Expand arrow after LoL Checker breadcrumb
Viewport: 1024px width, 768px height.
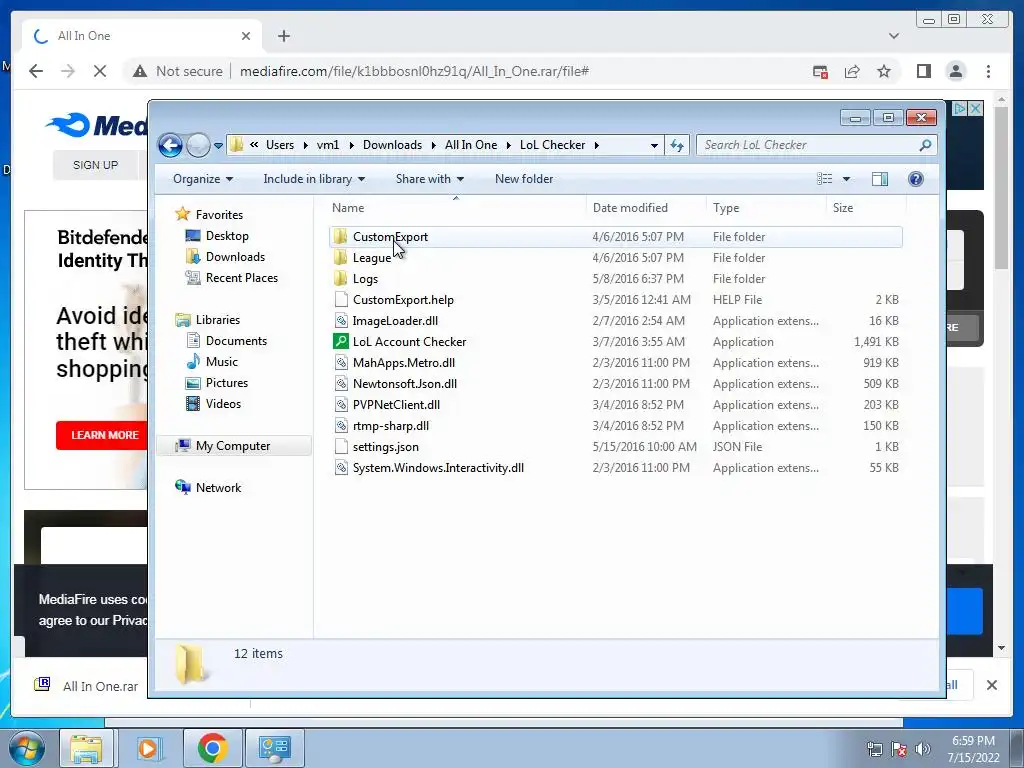point(596,145)
